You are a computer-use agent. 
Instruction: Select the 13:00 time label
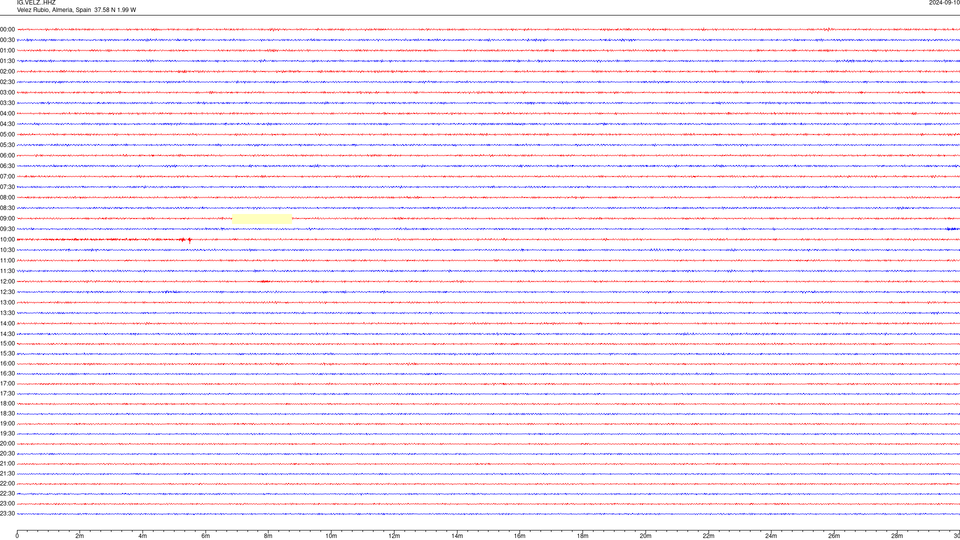point(7,302)
